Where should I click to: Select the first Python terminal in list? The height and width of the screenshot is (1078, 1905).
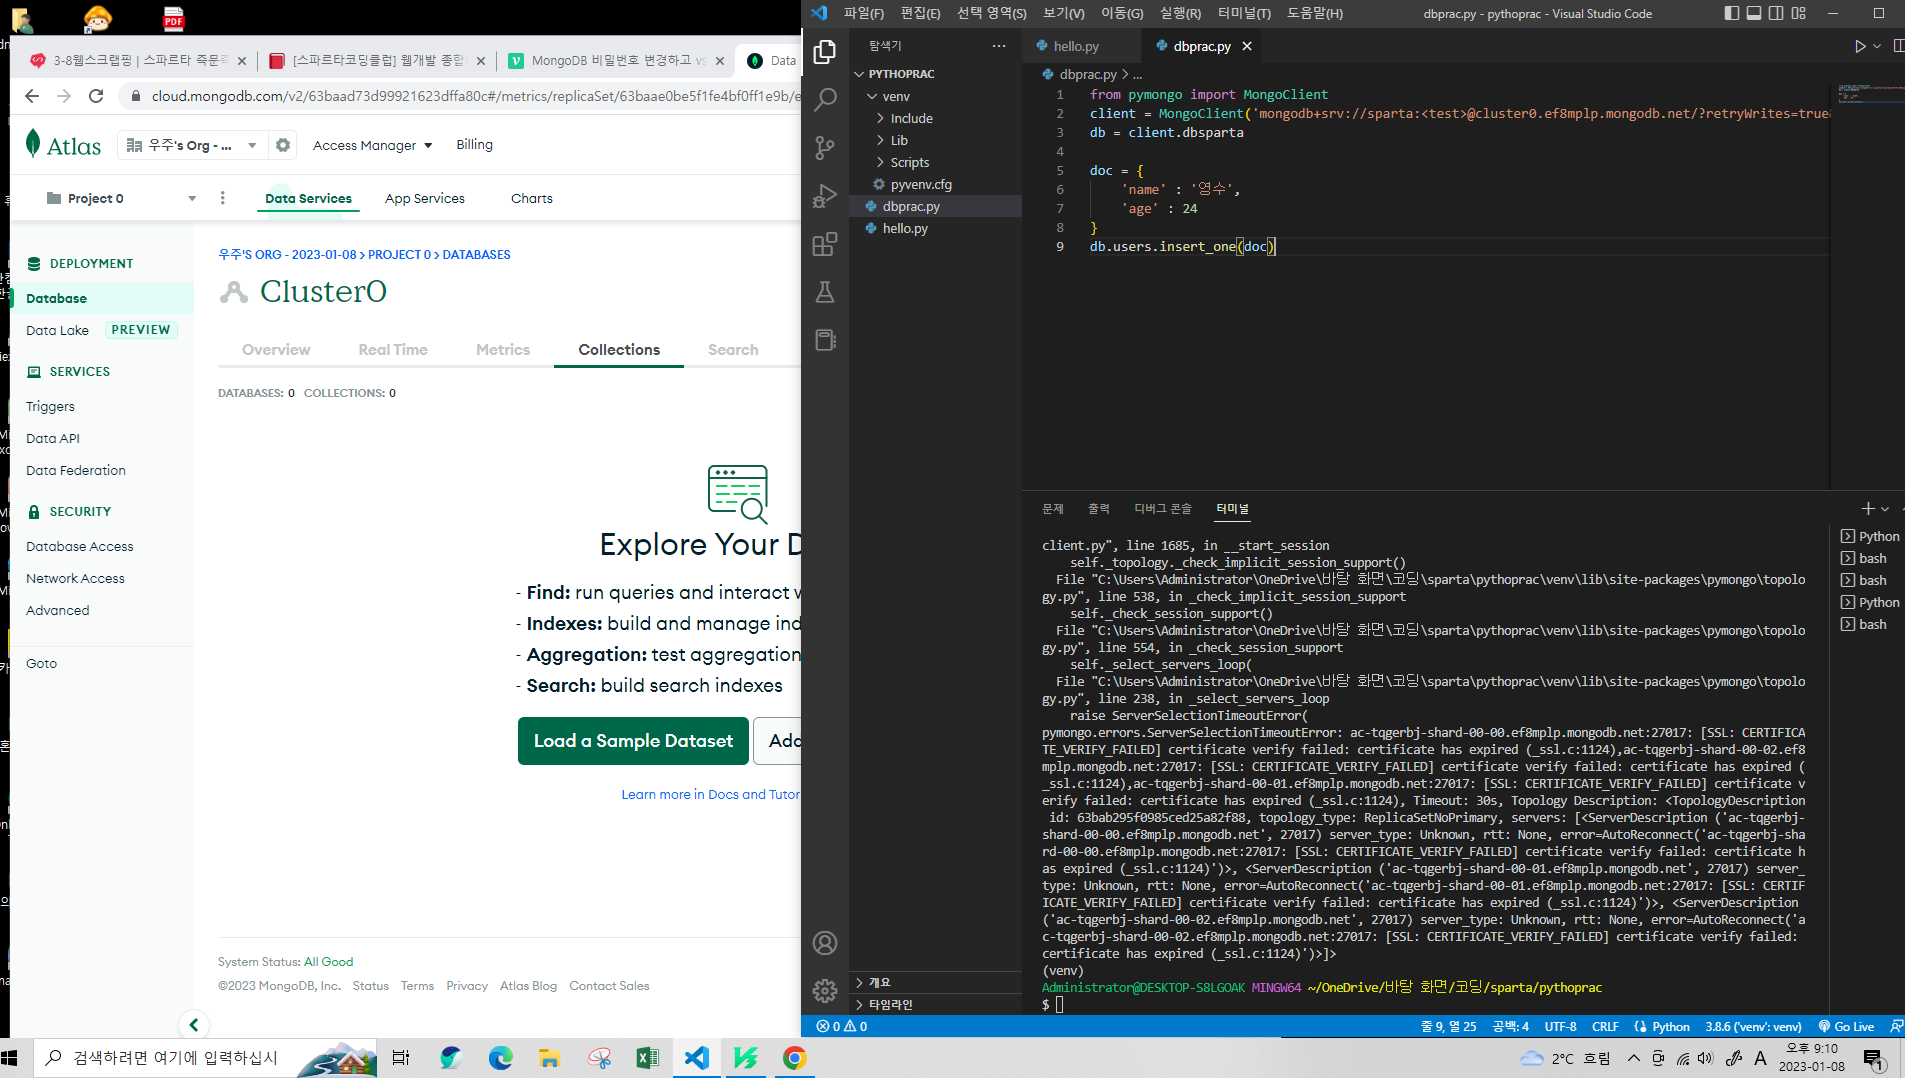1871,537
